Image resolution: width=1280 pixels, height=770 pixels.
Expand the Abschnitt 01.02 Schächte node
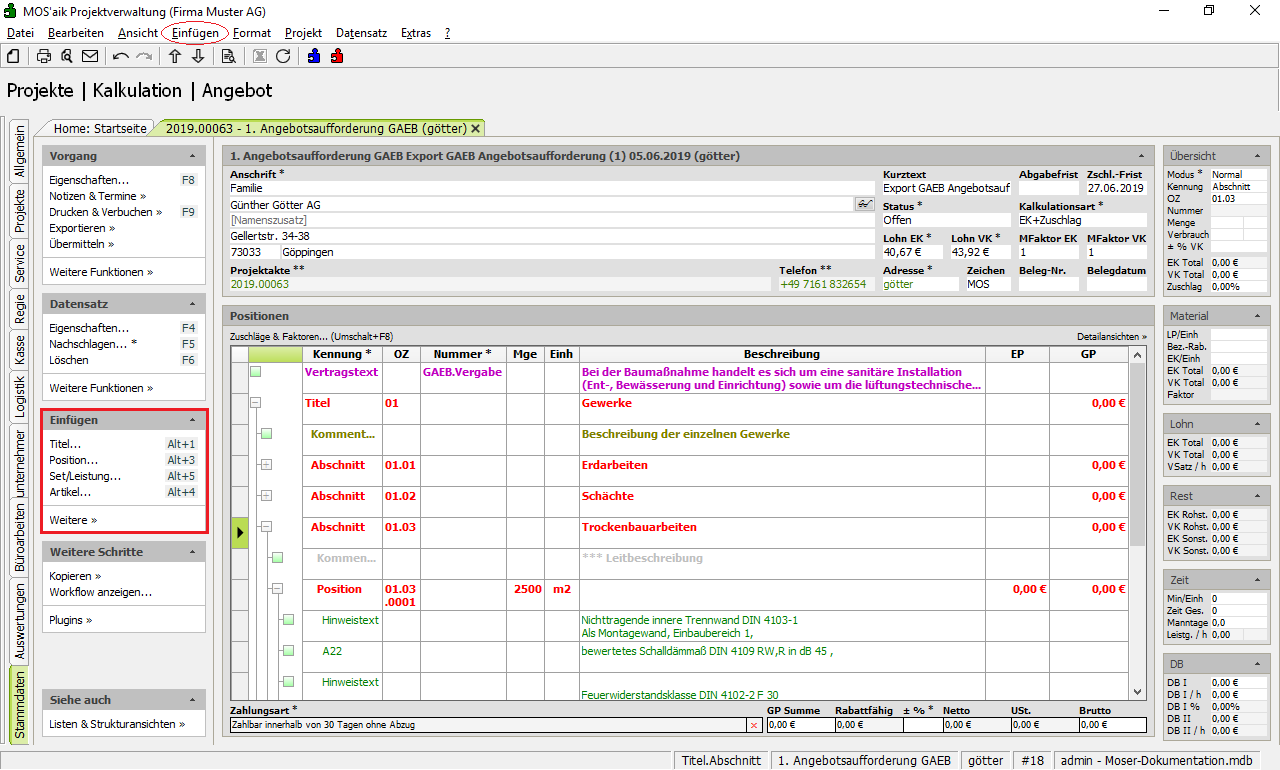point(266,496)
